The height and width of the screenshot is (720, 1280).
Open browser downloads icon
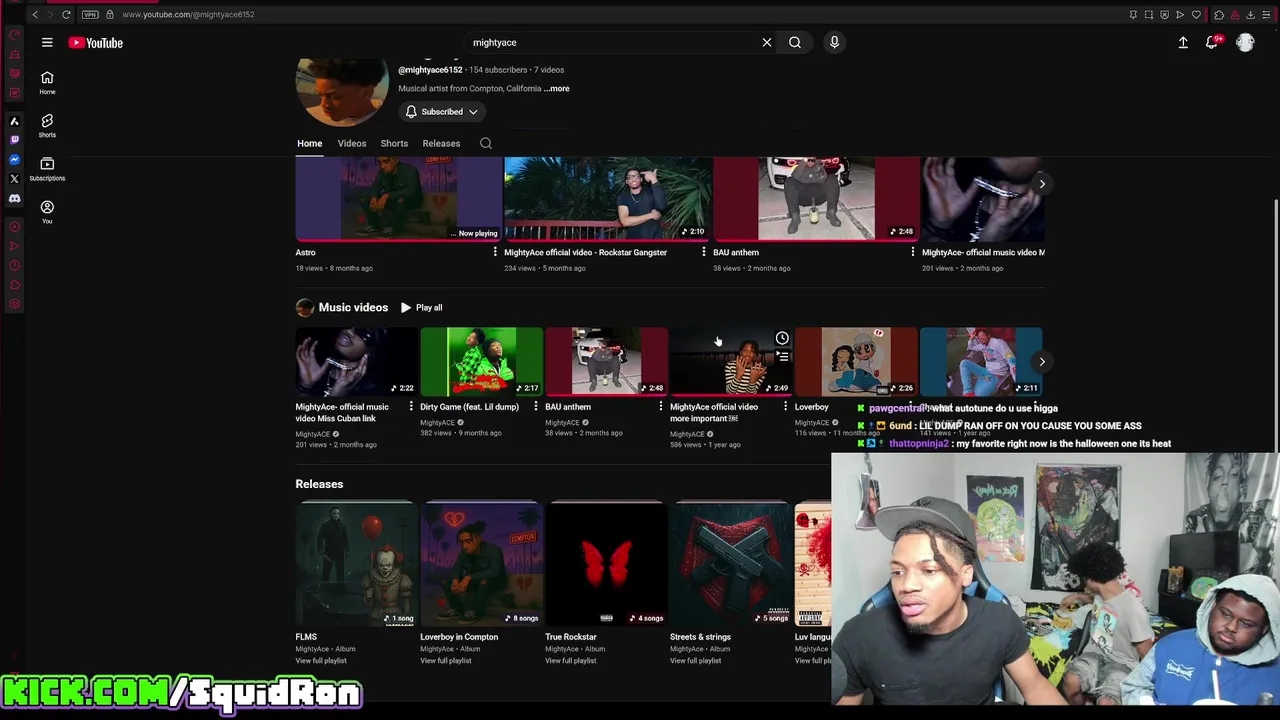pos(1250,14)
